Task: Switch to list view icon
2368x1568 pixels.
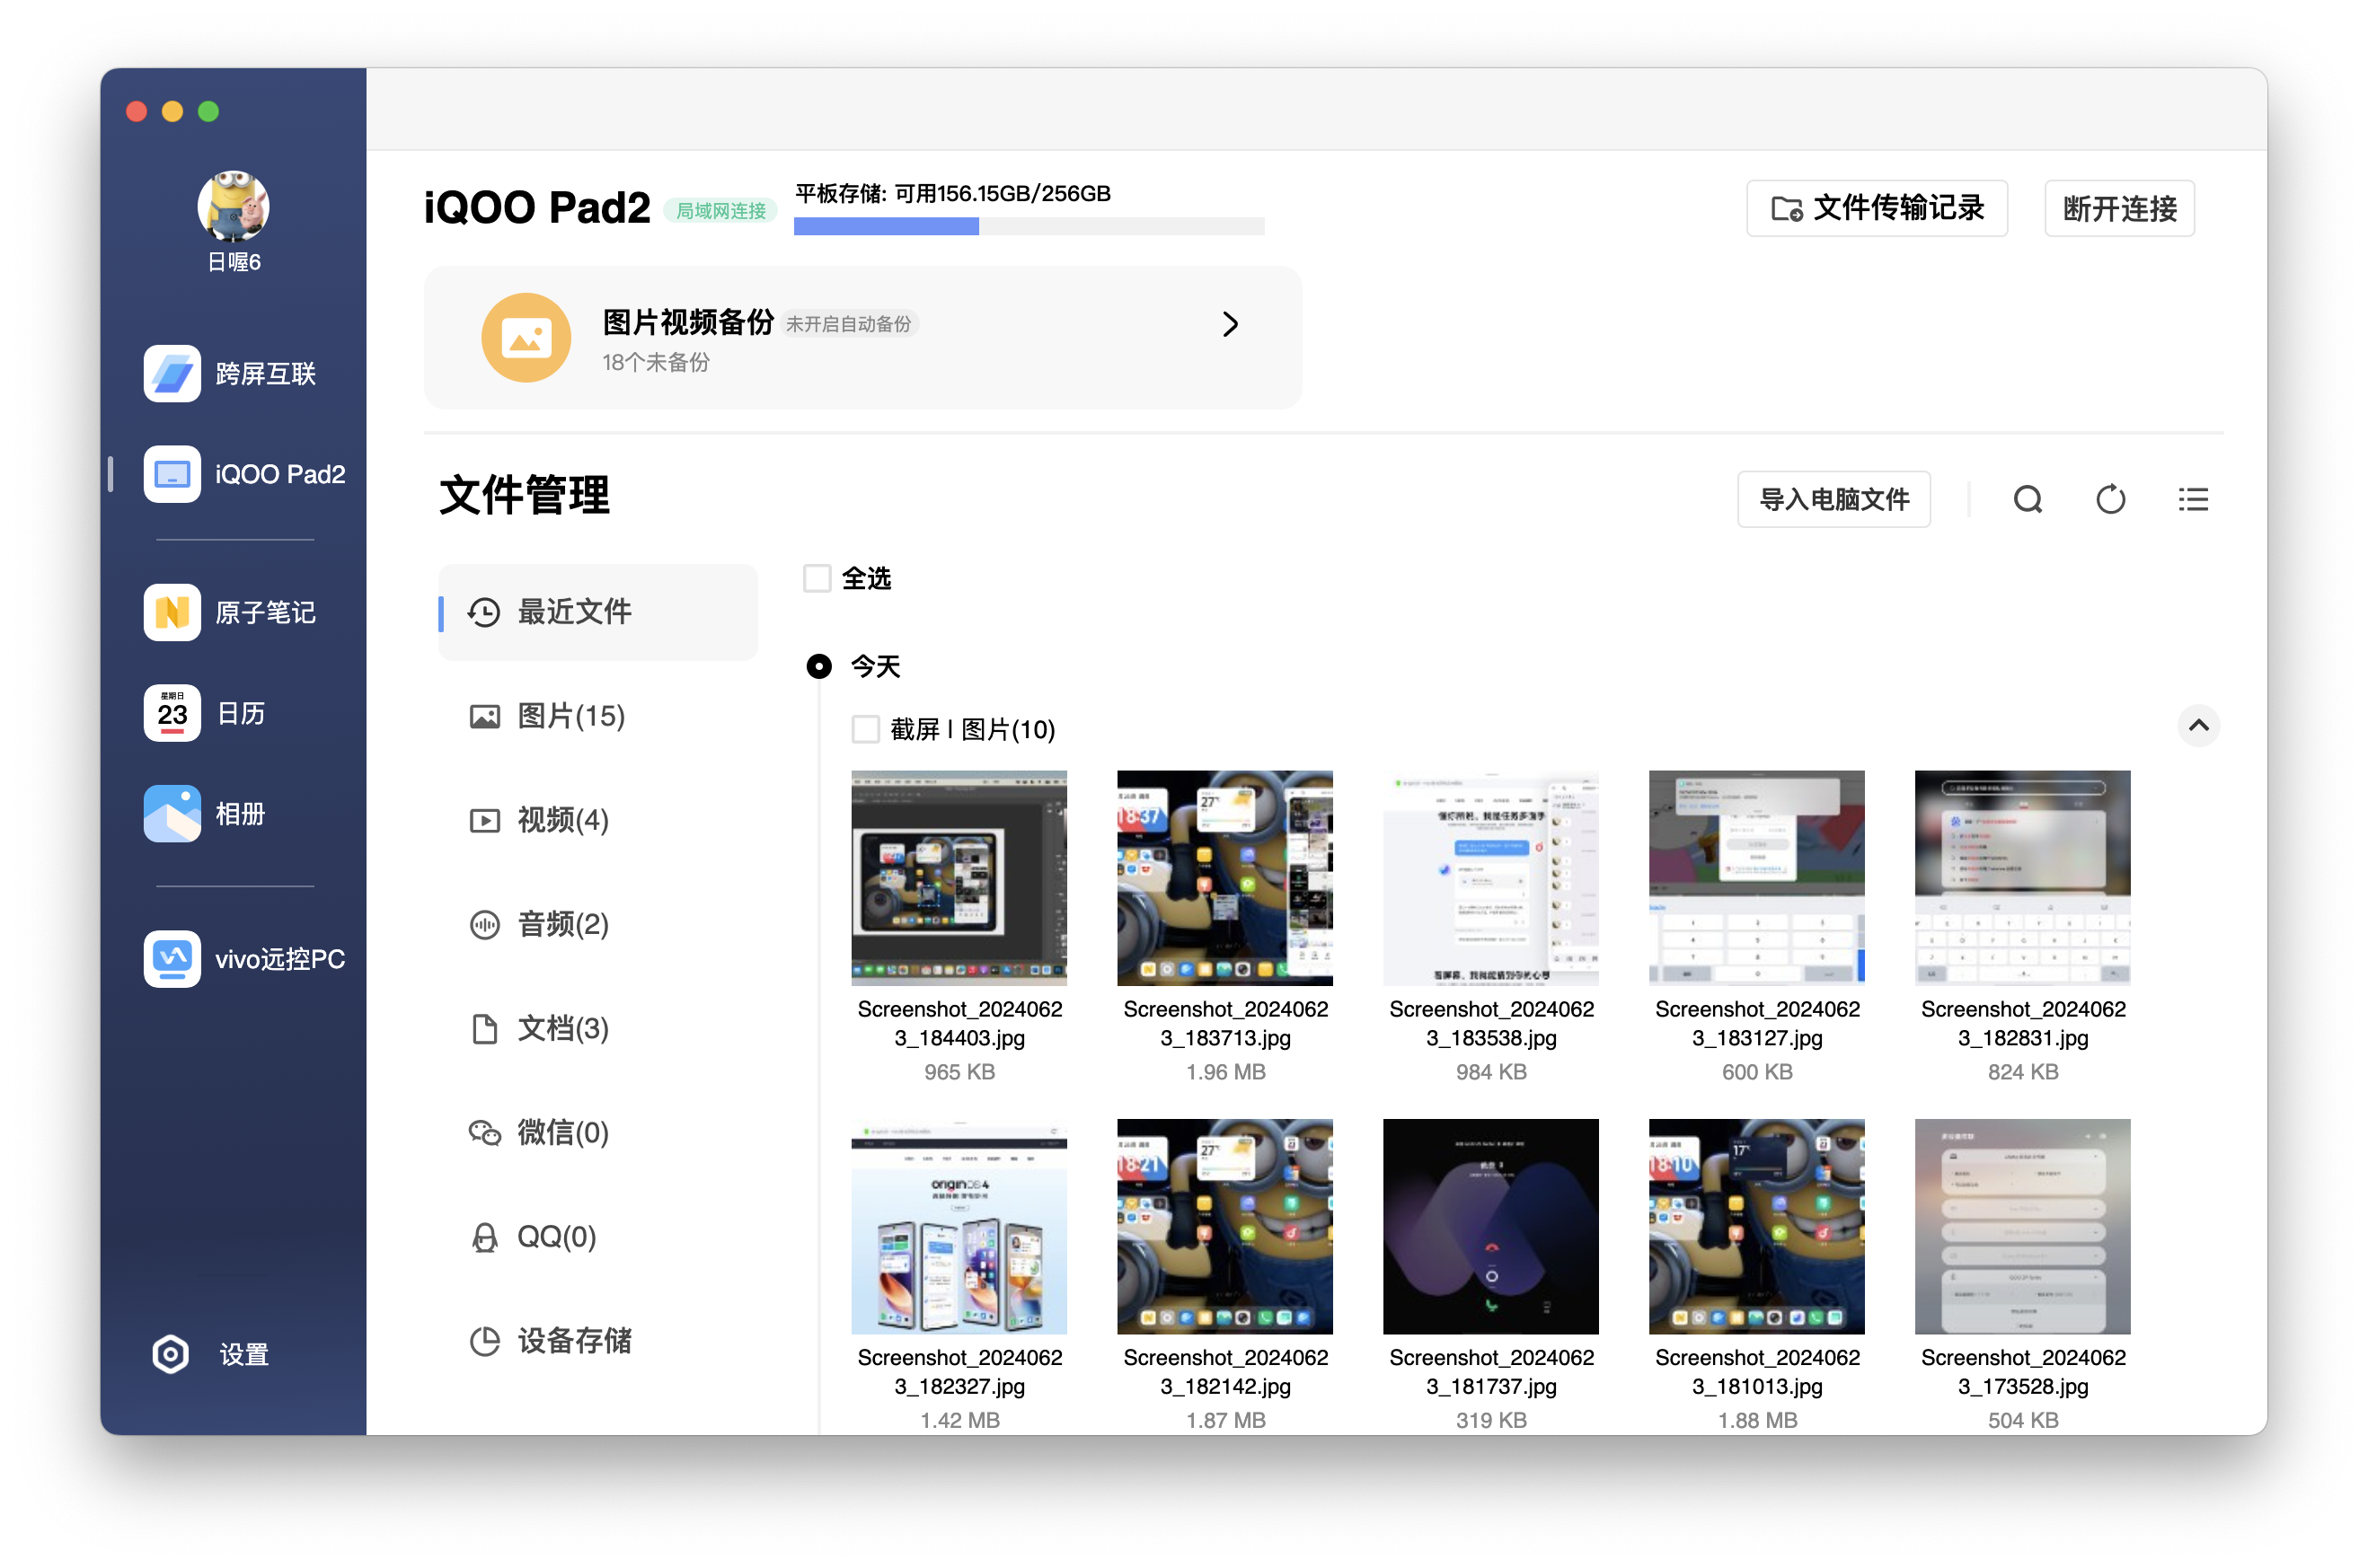Action: 2193,499
